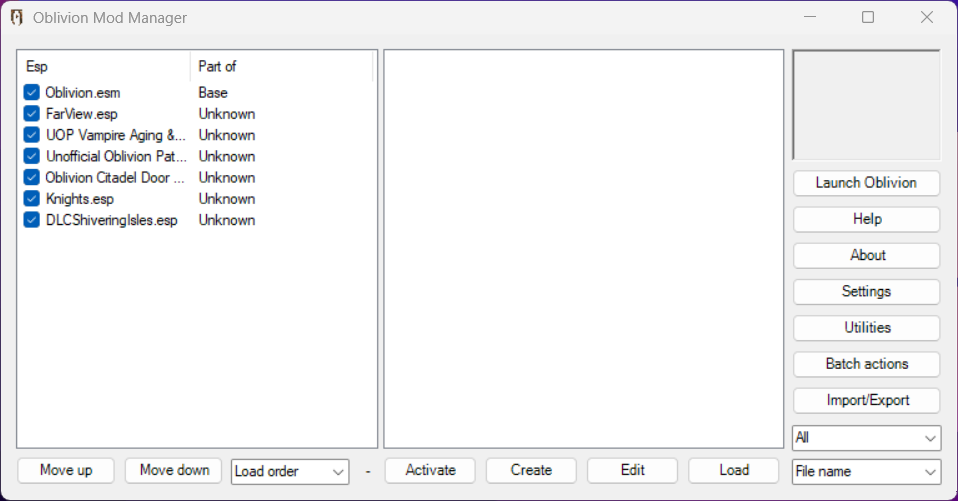Maximize the Oblivion Mod Manager window
The image size is (958, 501).
(868, 17)
